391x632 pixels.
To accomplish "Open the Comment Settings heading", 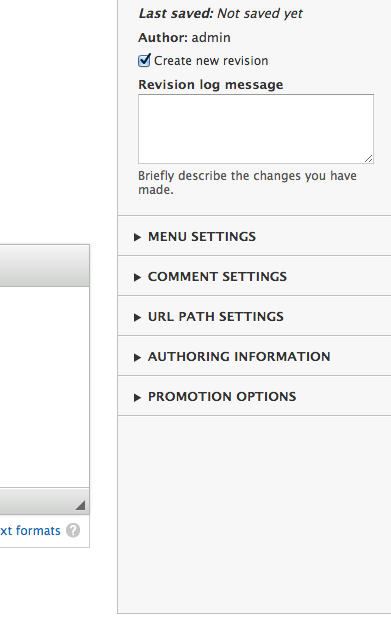I will tap(217, 276).
